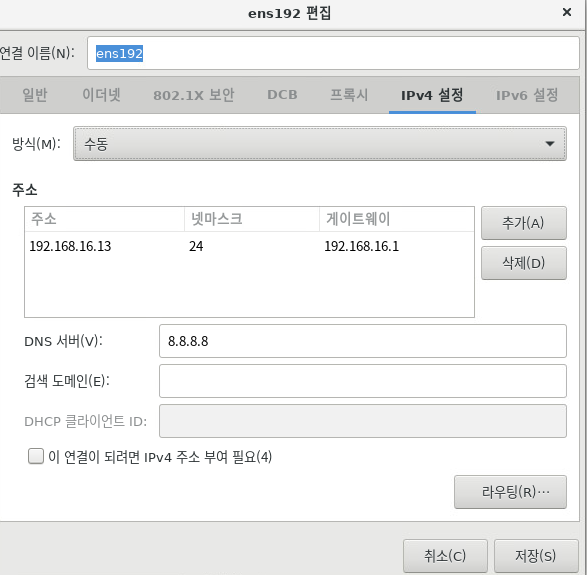The width and height of the screenshot is (587, 575).
Task: Click the connection name field containing ens192
Action: [333, 53]
